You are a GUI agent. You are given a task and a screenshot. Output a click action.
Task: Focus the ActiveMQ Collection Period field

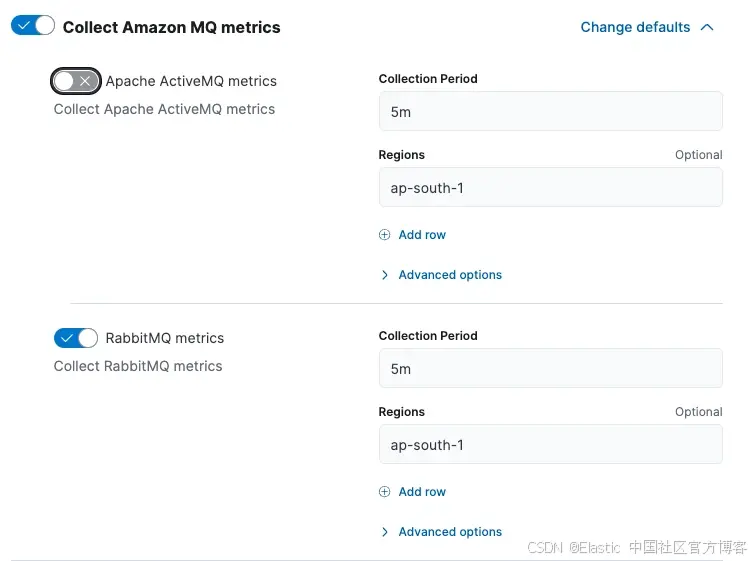click(550, 112)
